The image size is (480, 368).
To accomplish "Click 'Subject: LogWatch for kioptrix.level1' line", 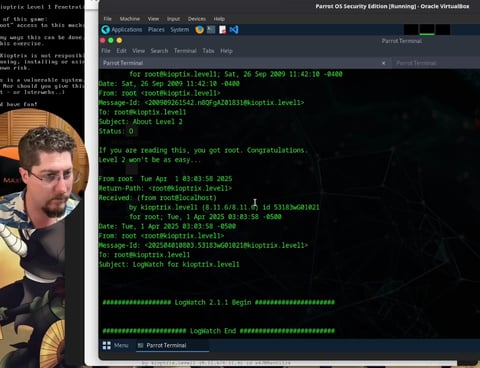I will (169, 265).
